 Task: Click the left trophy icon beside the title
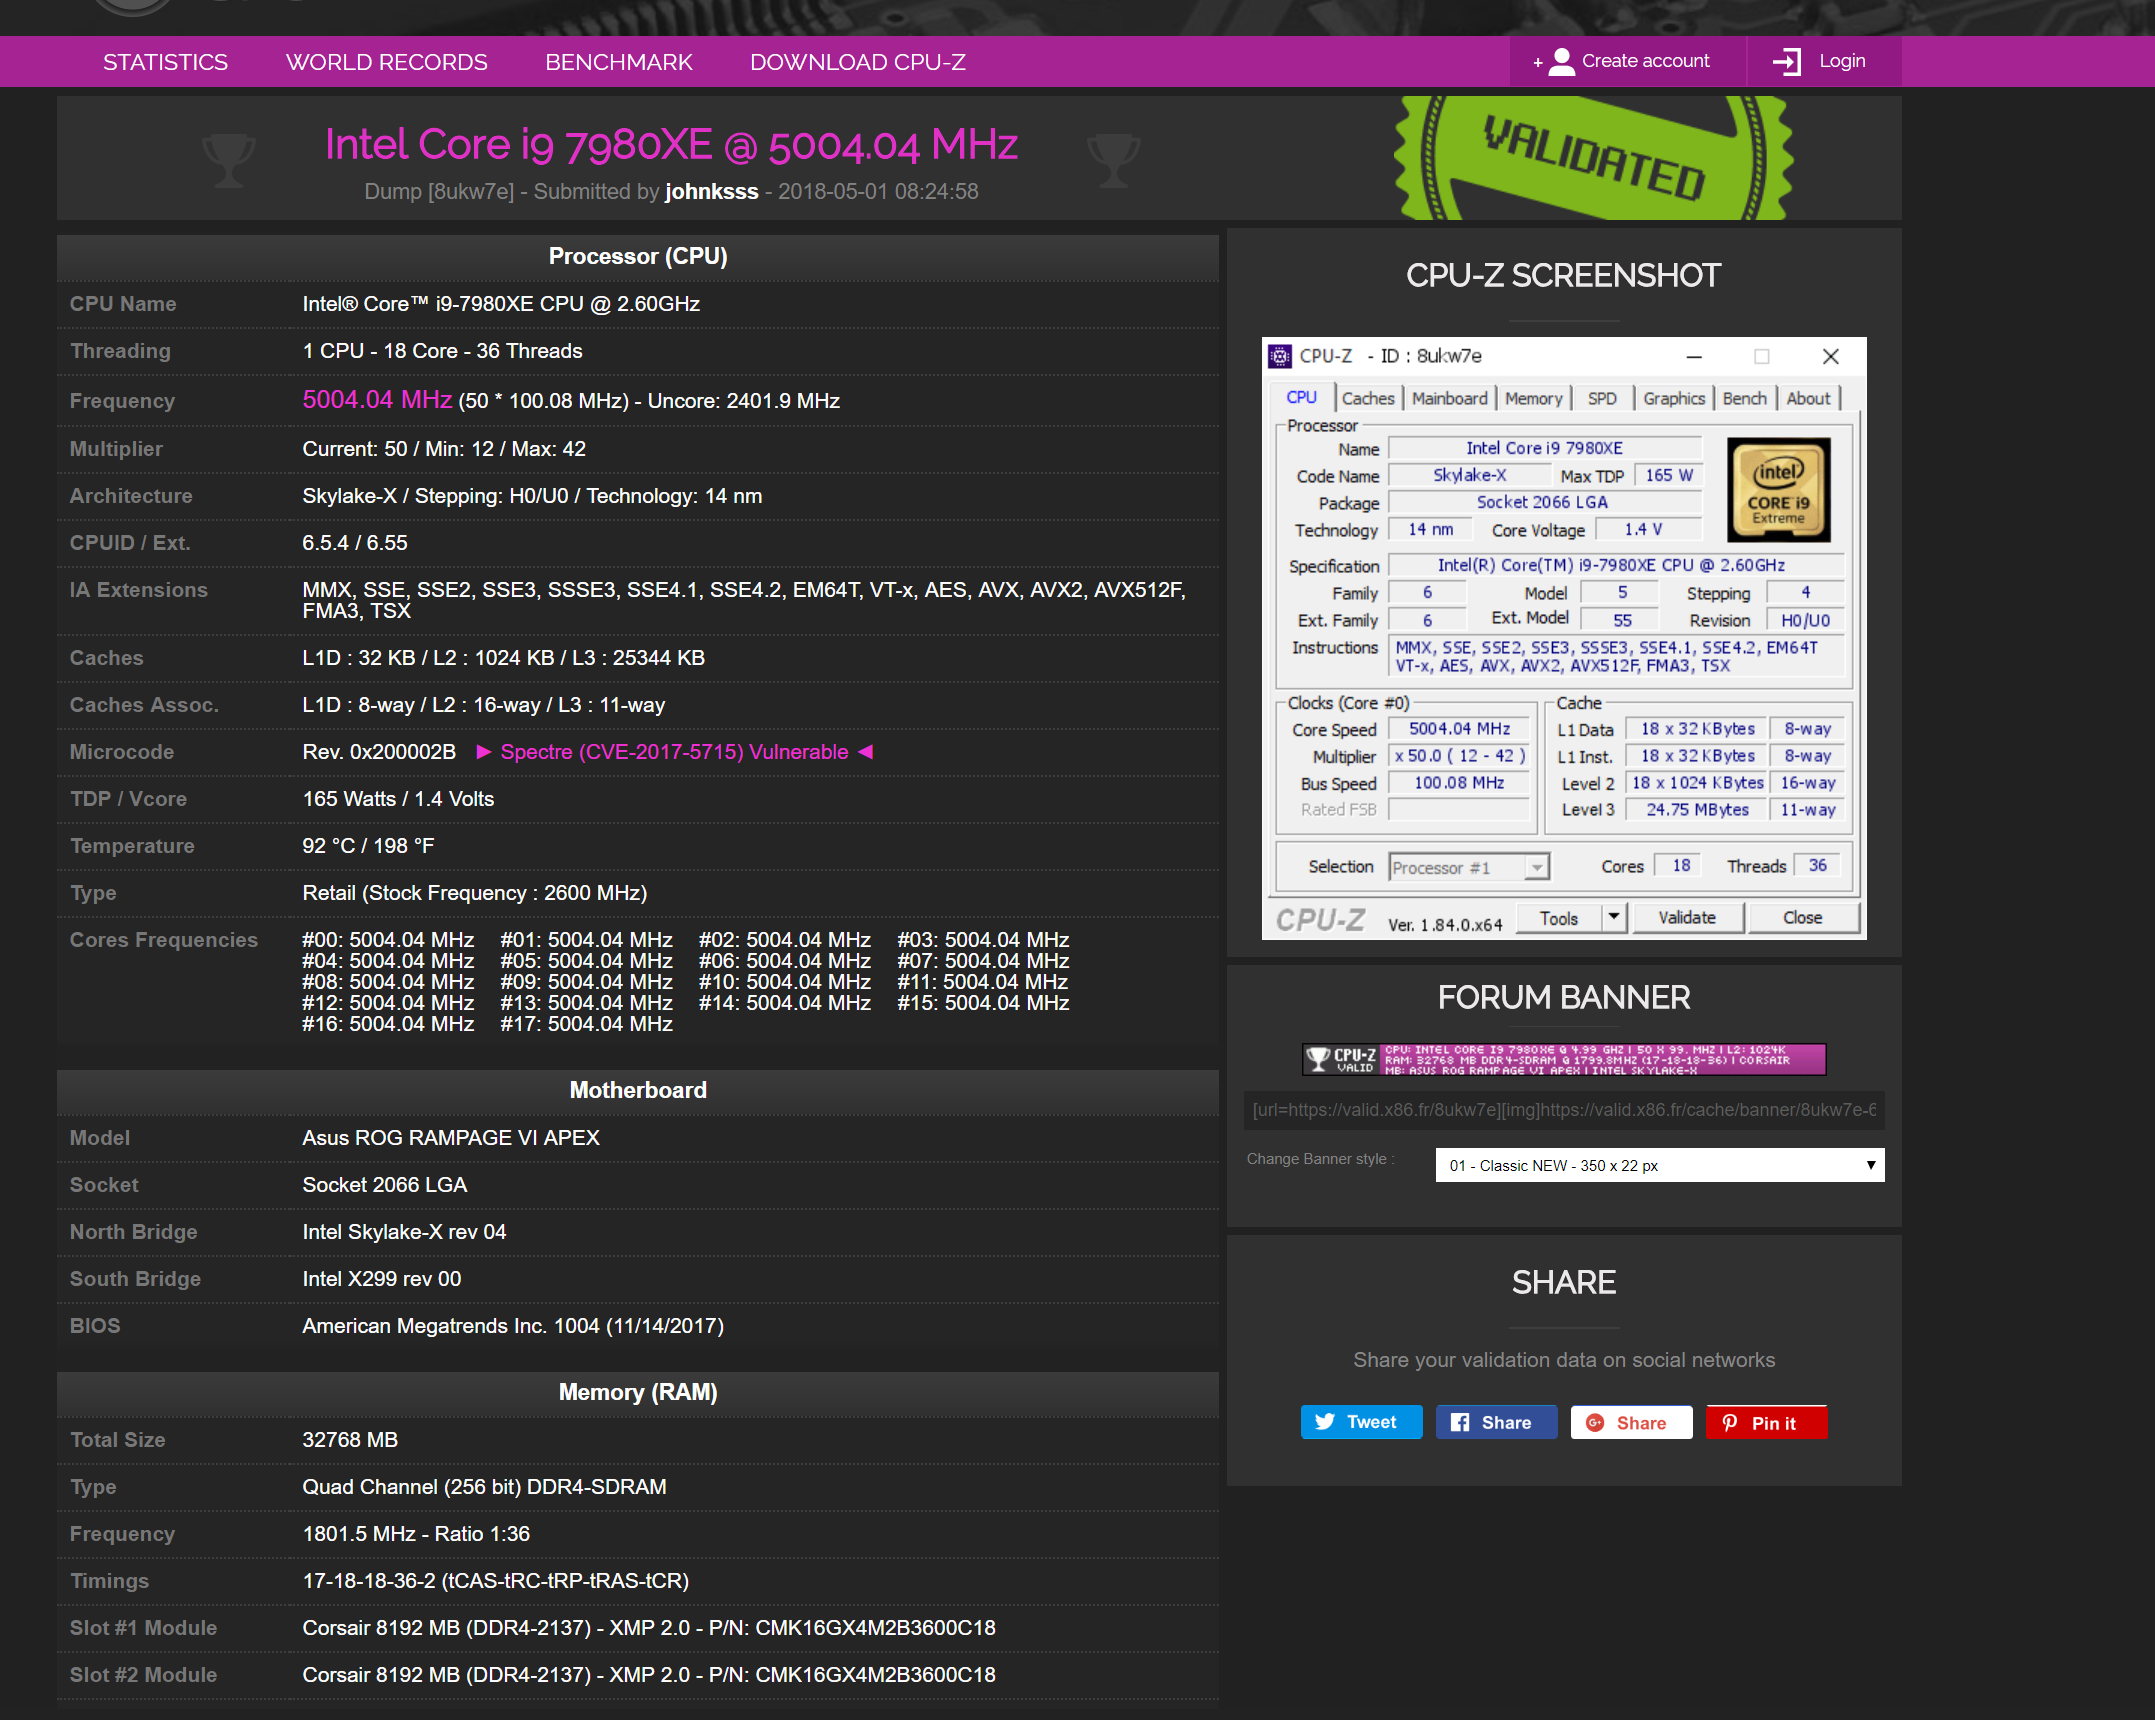(x=228, y=160)
